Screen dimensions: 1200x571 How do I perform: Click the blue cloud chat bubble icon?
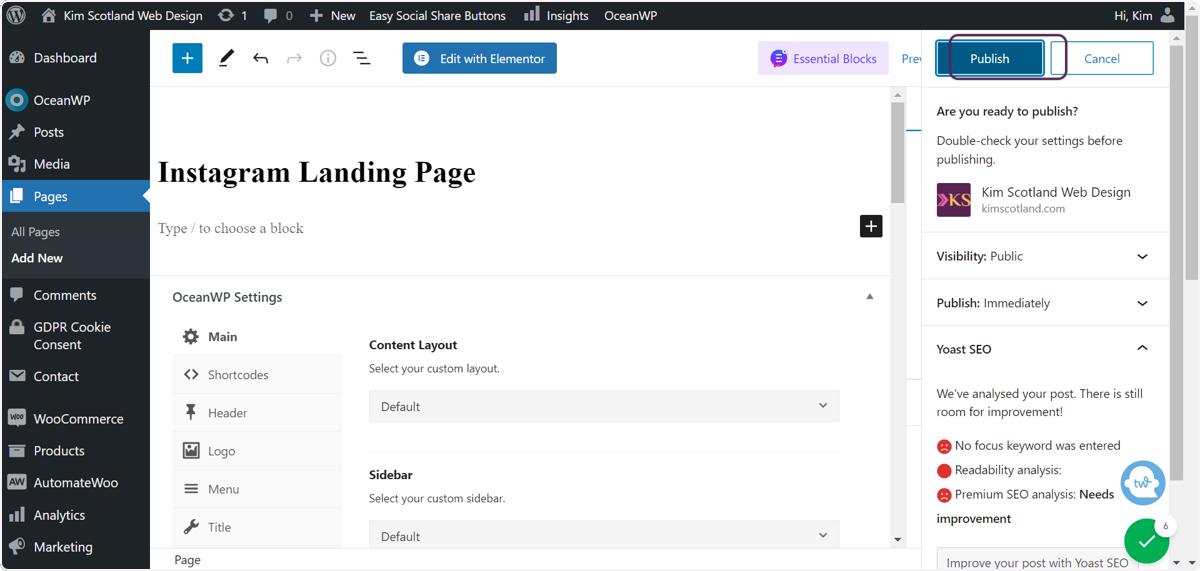point(1143,483)
